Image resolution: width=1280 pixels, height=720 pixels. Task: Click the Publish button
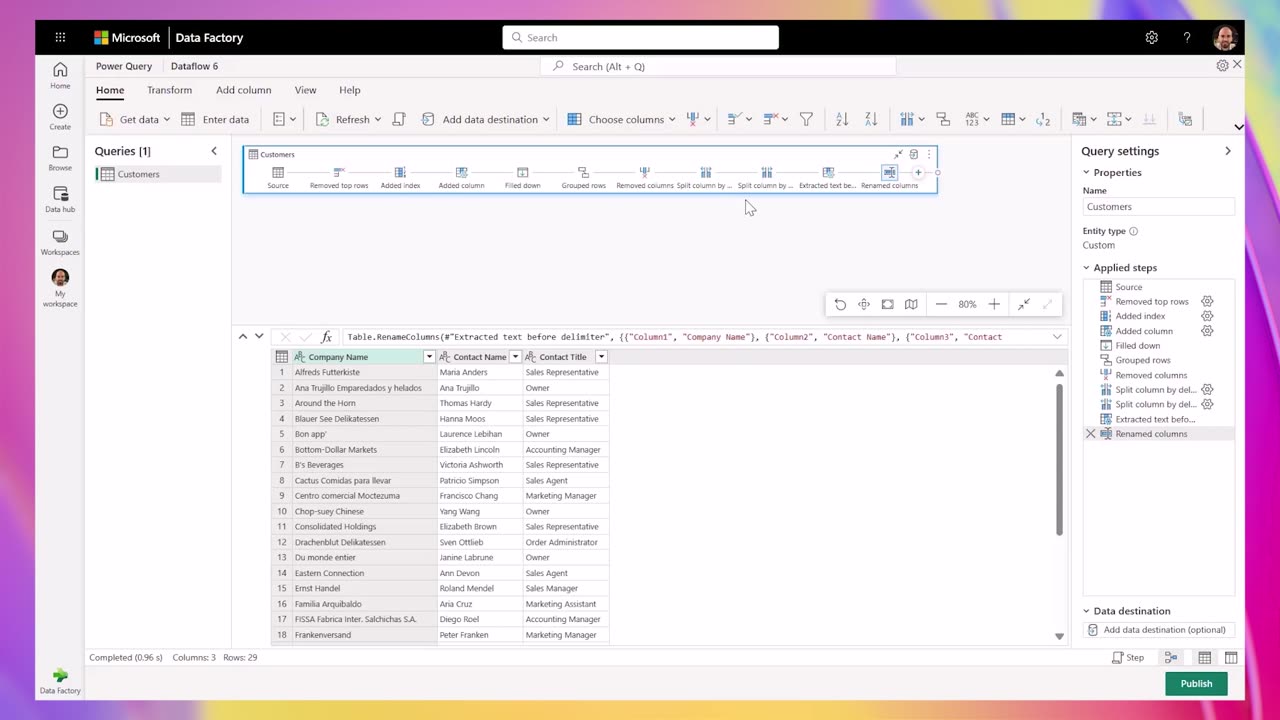tap(1196, 684)
